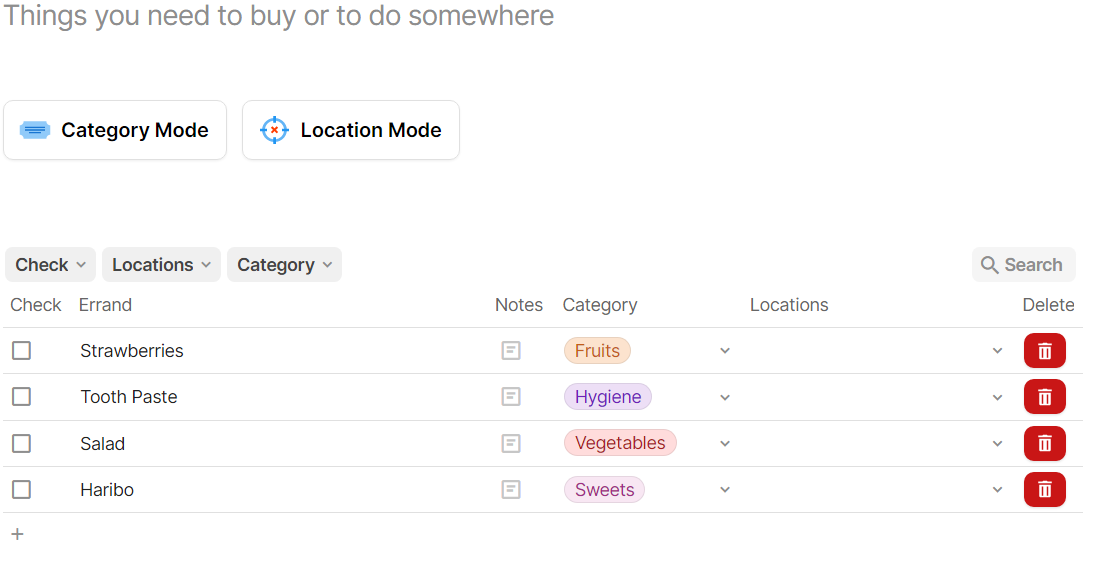Switch to Location Mode
The image size is (1096, 561).
click(x=351, y=130)
